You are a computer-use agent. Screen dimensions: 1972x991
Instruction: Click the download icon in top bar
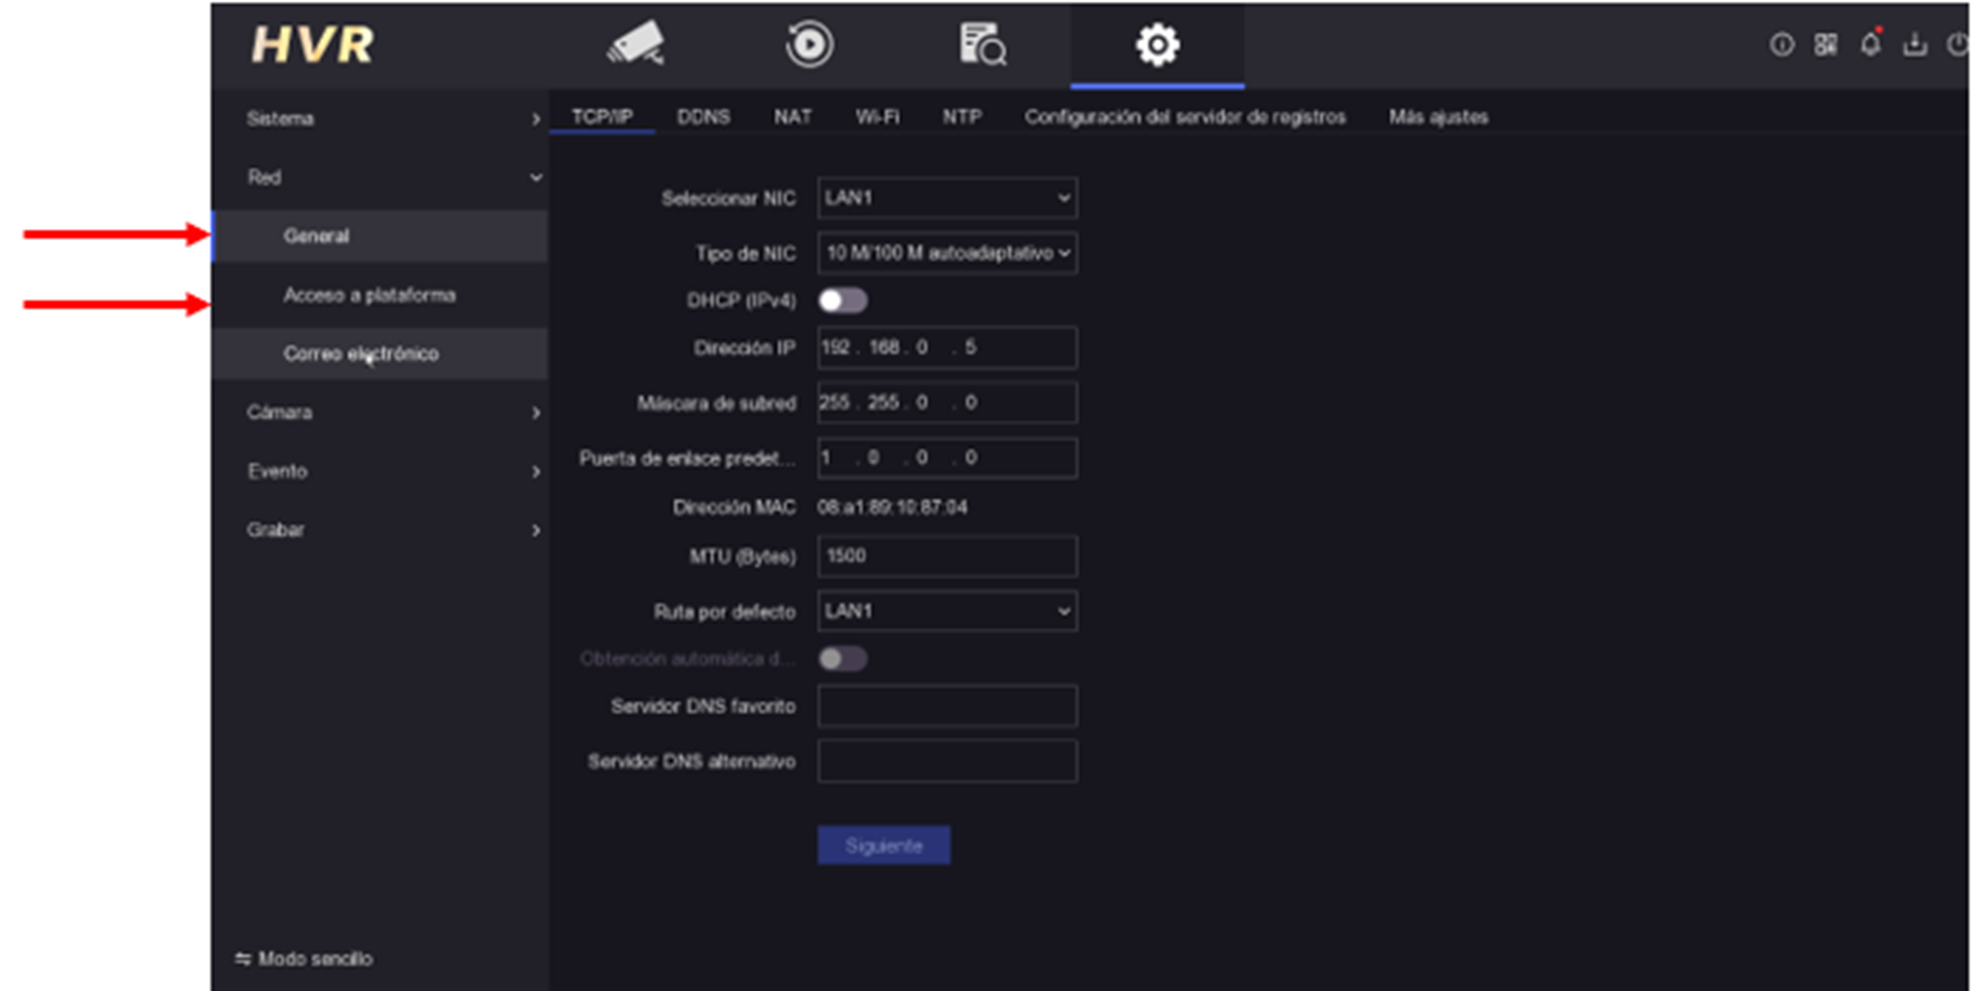coord(1914,44)
